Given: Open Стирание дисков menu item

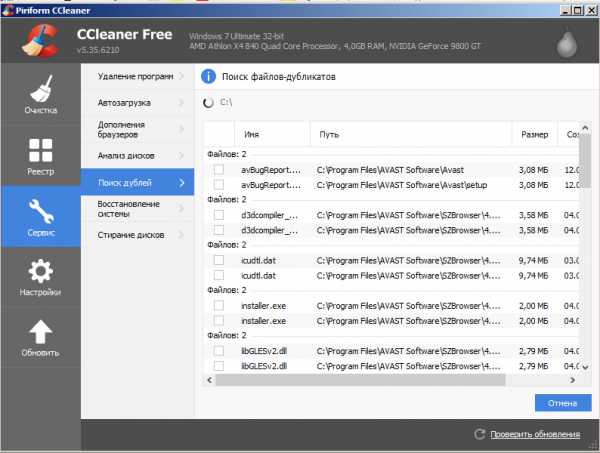Looking at the screenshot, I should (138, 235).
